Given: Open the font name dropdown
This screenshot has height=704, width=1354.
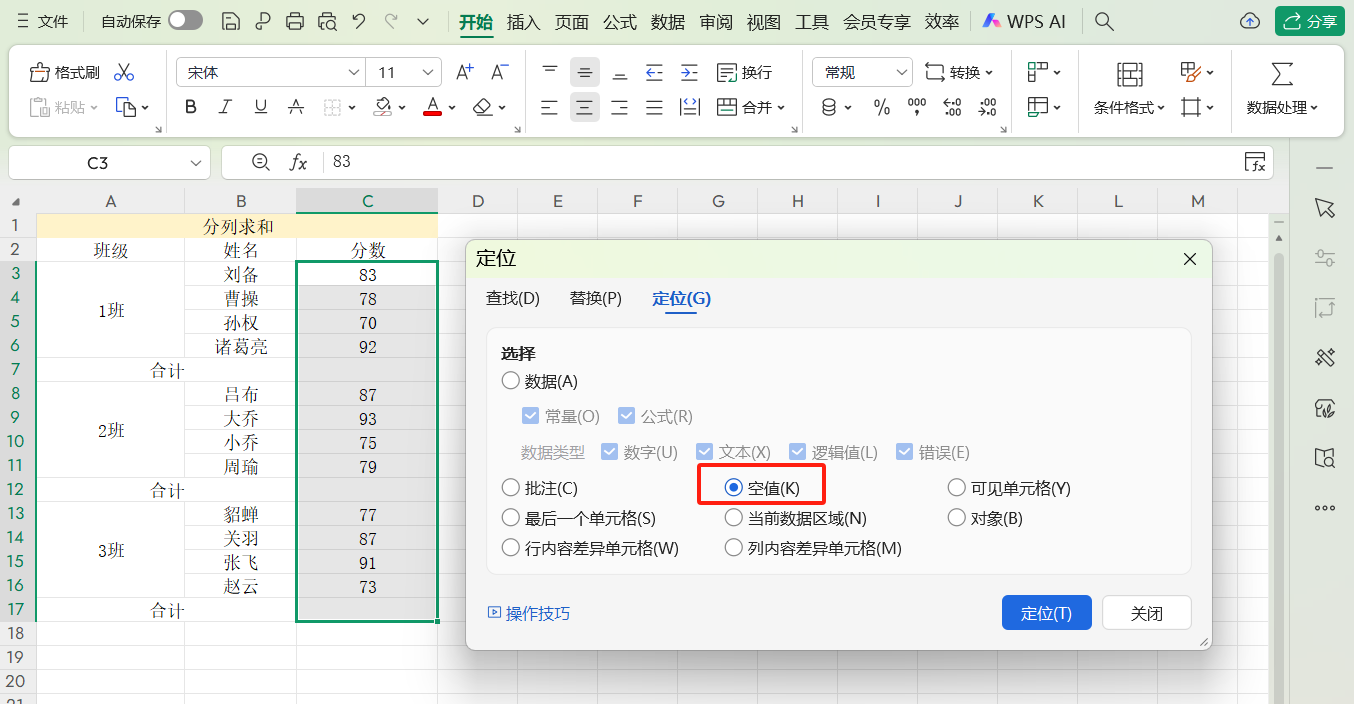Looking at the screenshot, I should point(353,71).
